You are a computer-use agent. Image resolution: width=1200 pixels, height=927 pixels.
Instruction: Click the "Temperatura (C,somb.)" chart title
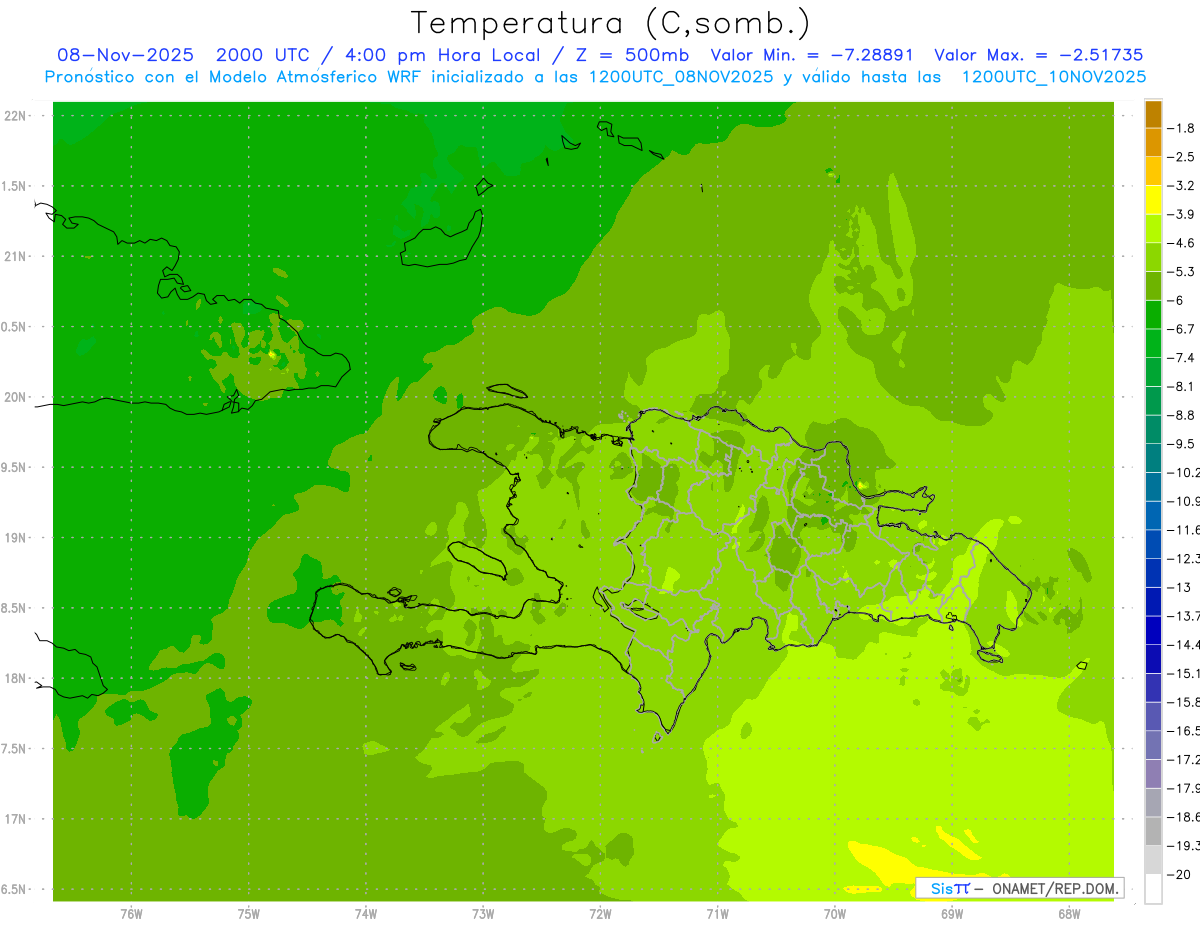(x=611, y=23)
